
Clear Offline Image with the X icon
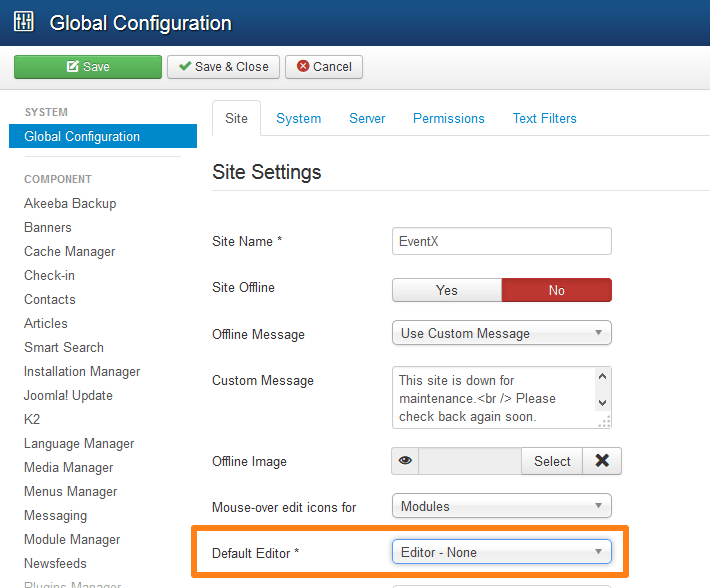602,461
